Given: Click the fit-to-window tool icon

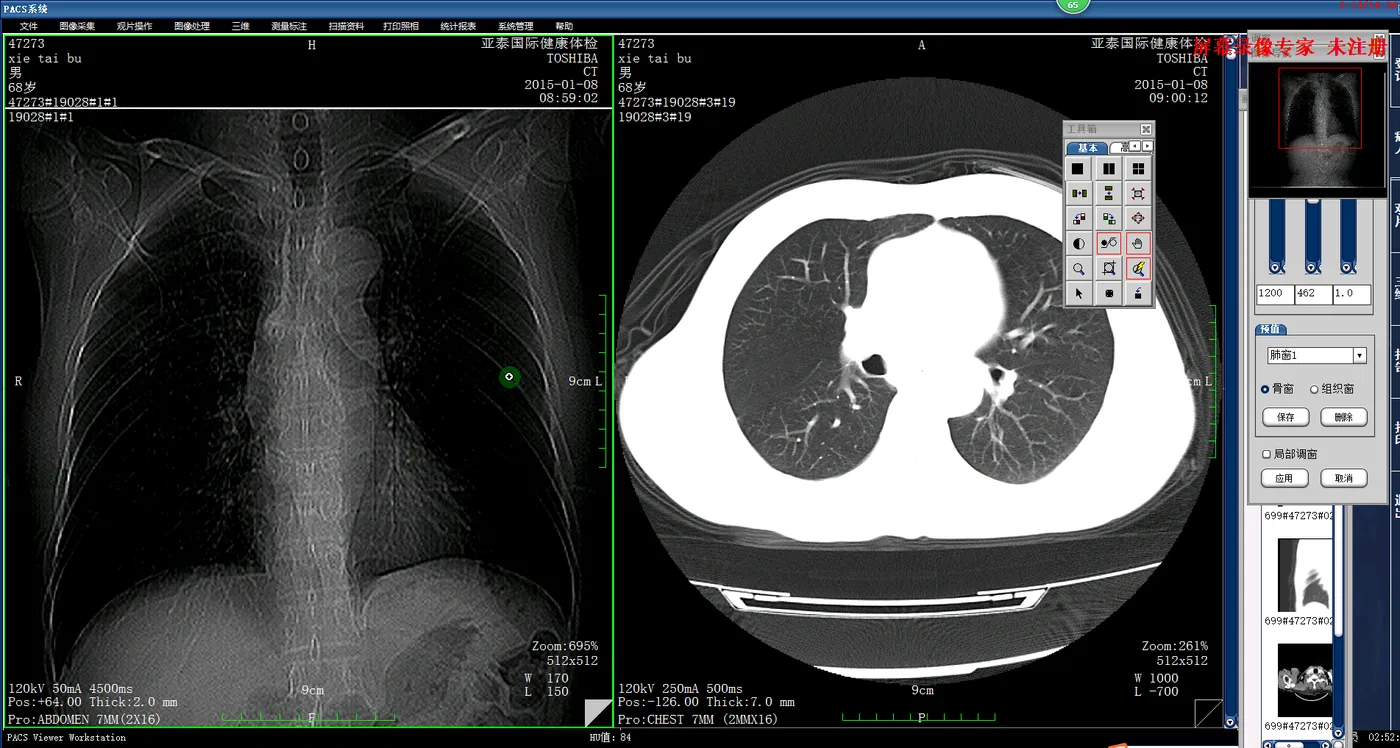Looking at the screenshot, I should point(1138,194).
